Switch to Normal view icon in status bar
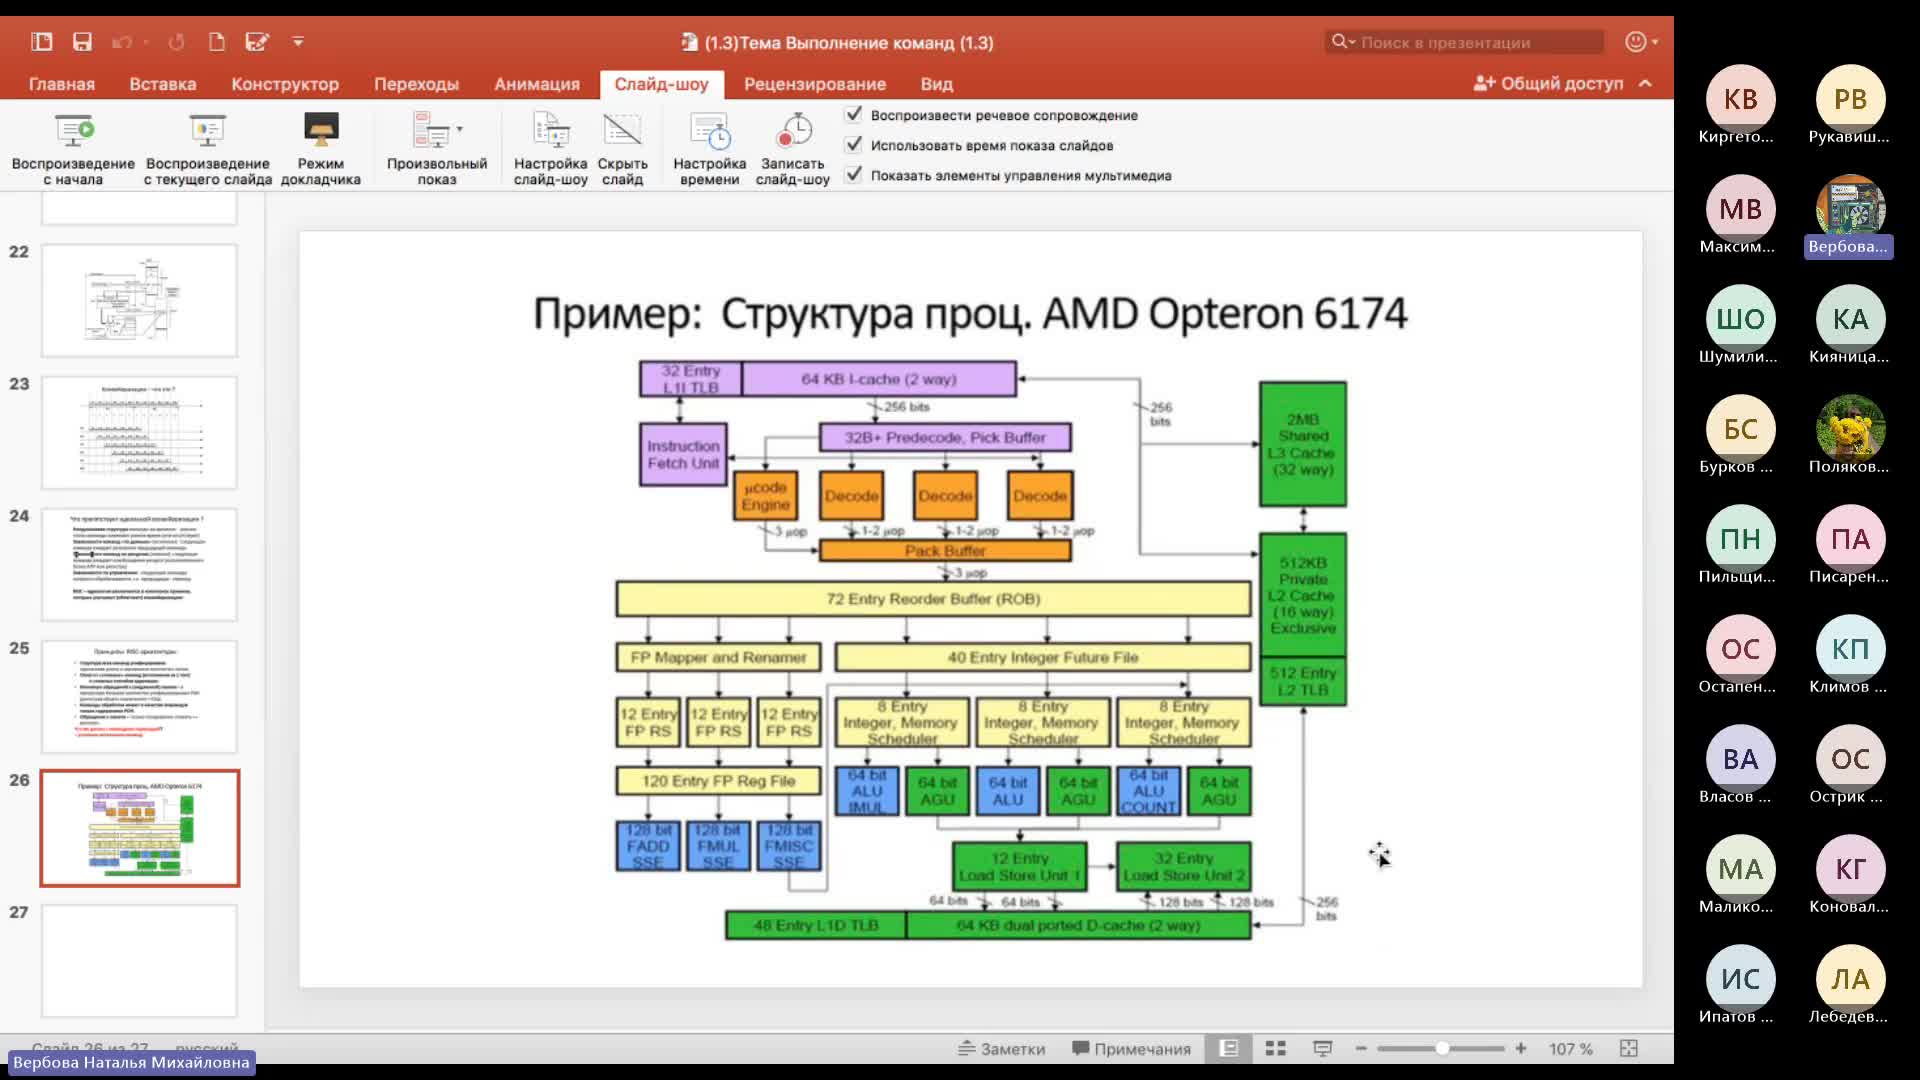Viewport: 1920px width, 1080px height. point(1229,1048)
